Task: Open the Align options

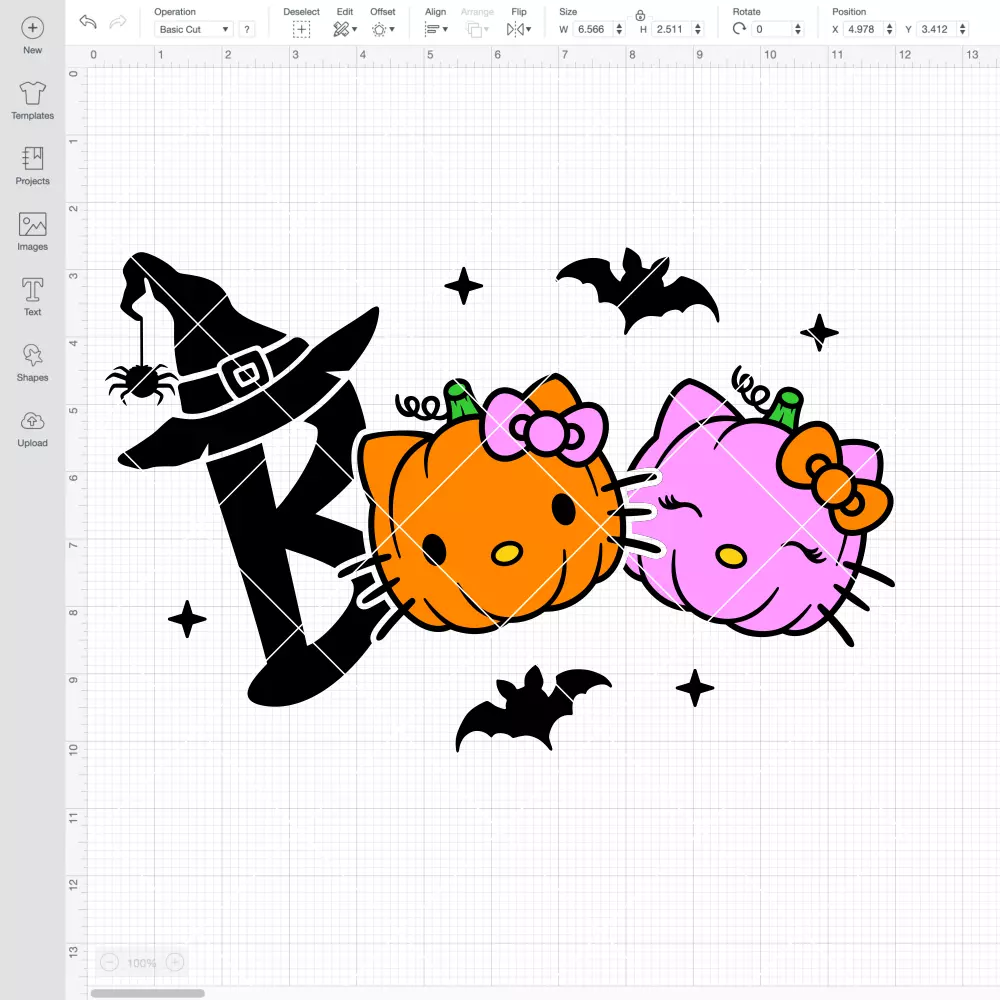Action: (x=436, y=29)
